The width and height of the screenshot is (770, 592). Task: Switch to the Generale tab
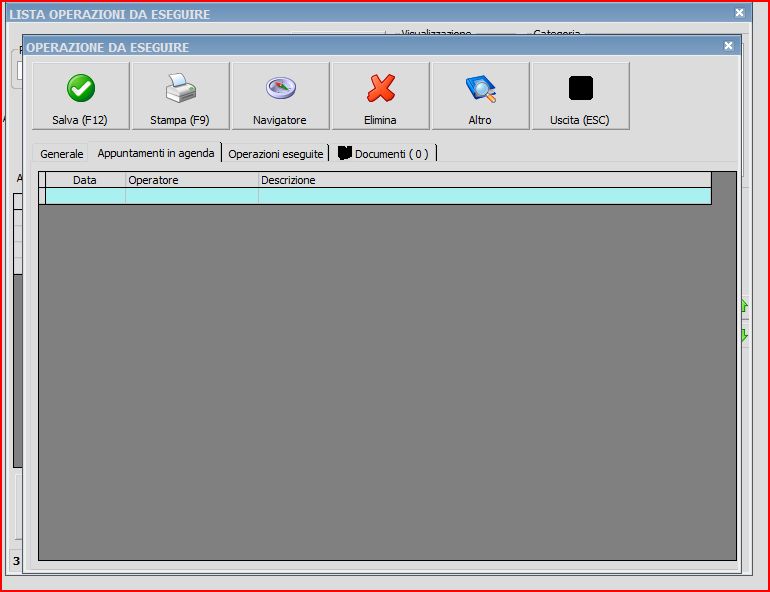(x=61, y=154)
